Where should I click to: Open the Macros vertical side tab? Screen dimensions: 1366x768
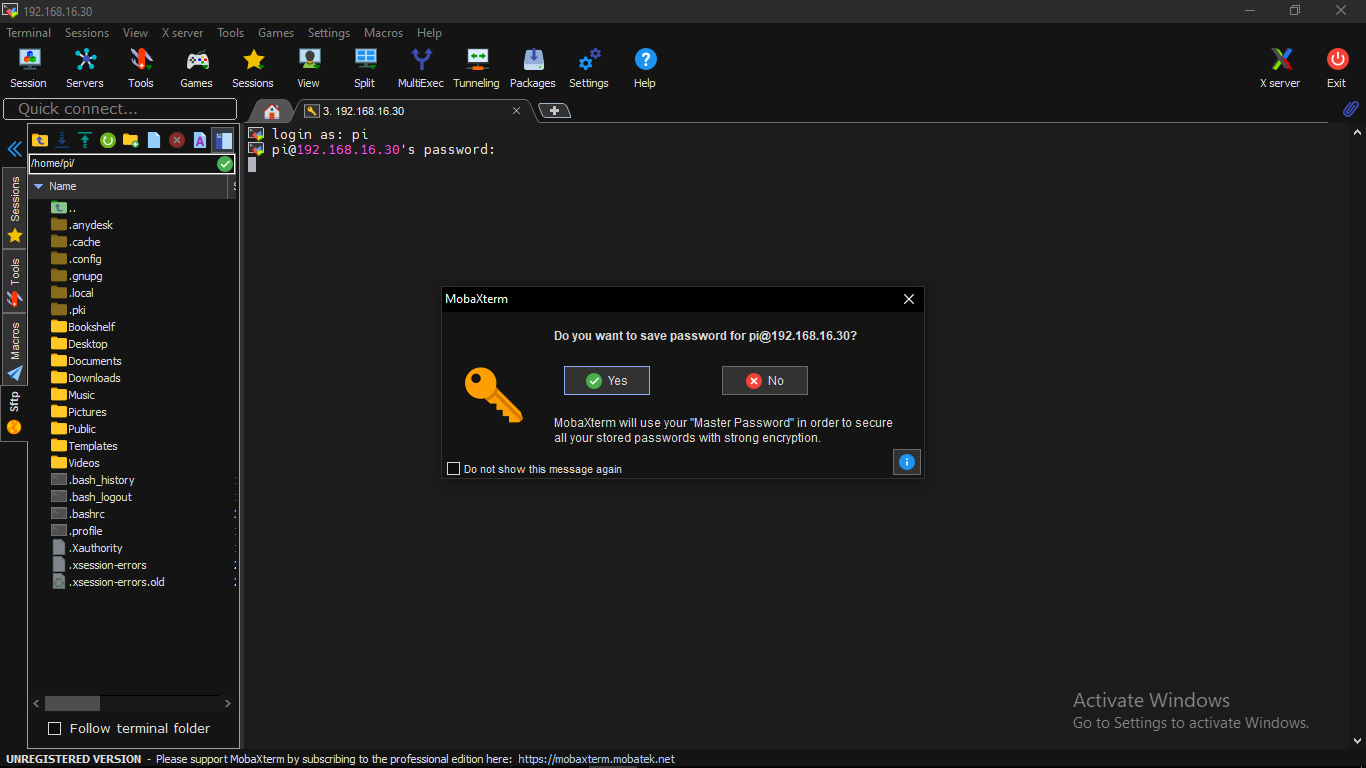(x=14, y=350)
